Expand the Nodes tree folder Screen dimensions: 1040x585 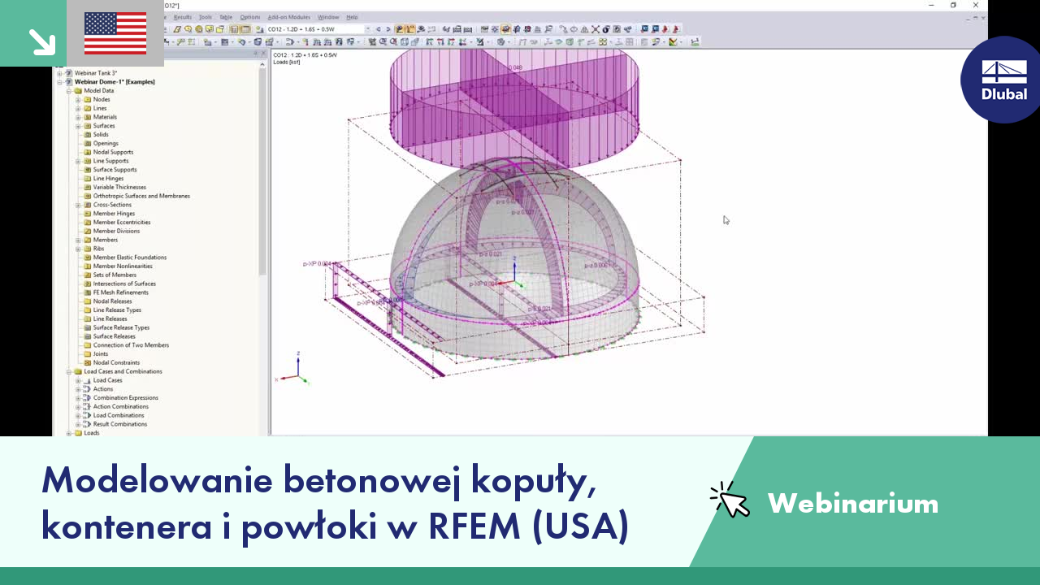pos(78,99)
